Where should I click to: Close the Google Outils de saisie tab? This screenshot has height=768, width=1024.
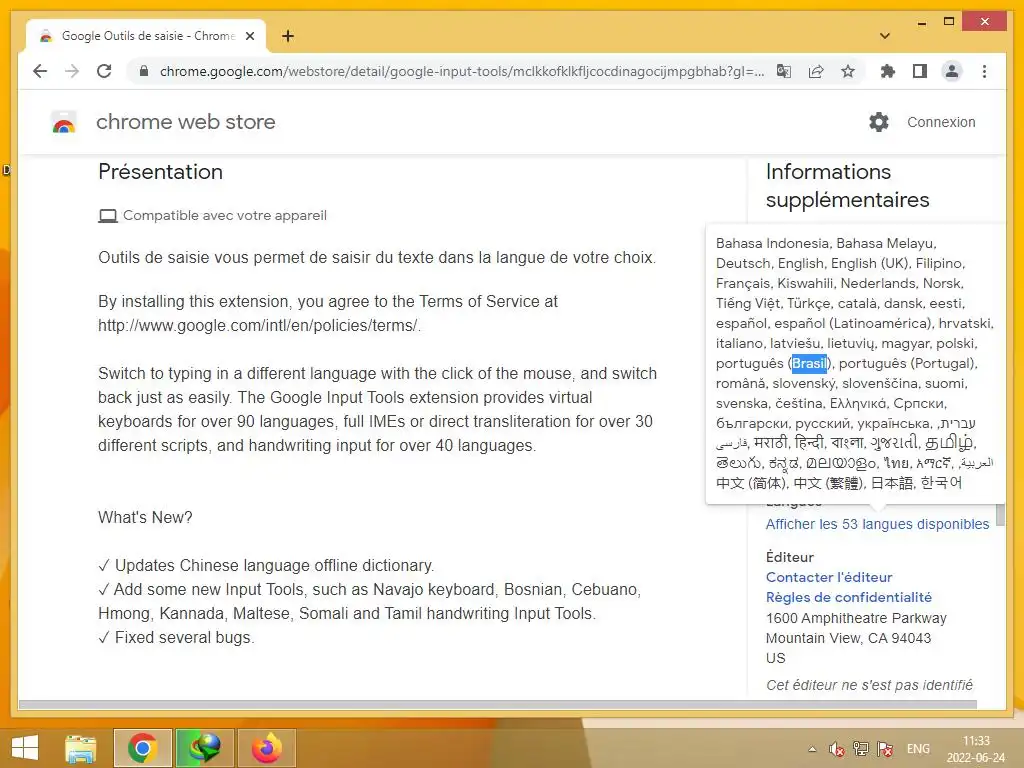point(249,36)
